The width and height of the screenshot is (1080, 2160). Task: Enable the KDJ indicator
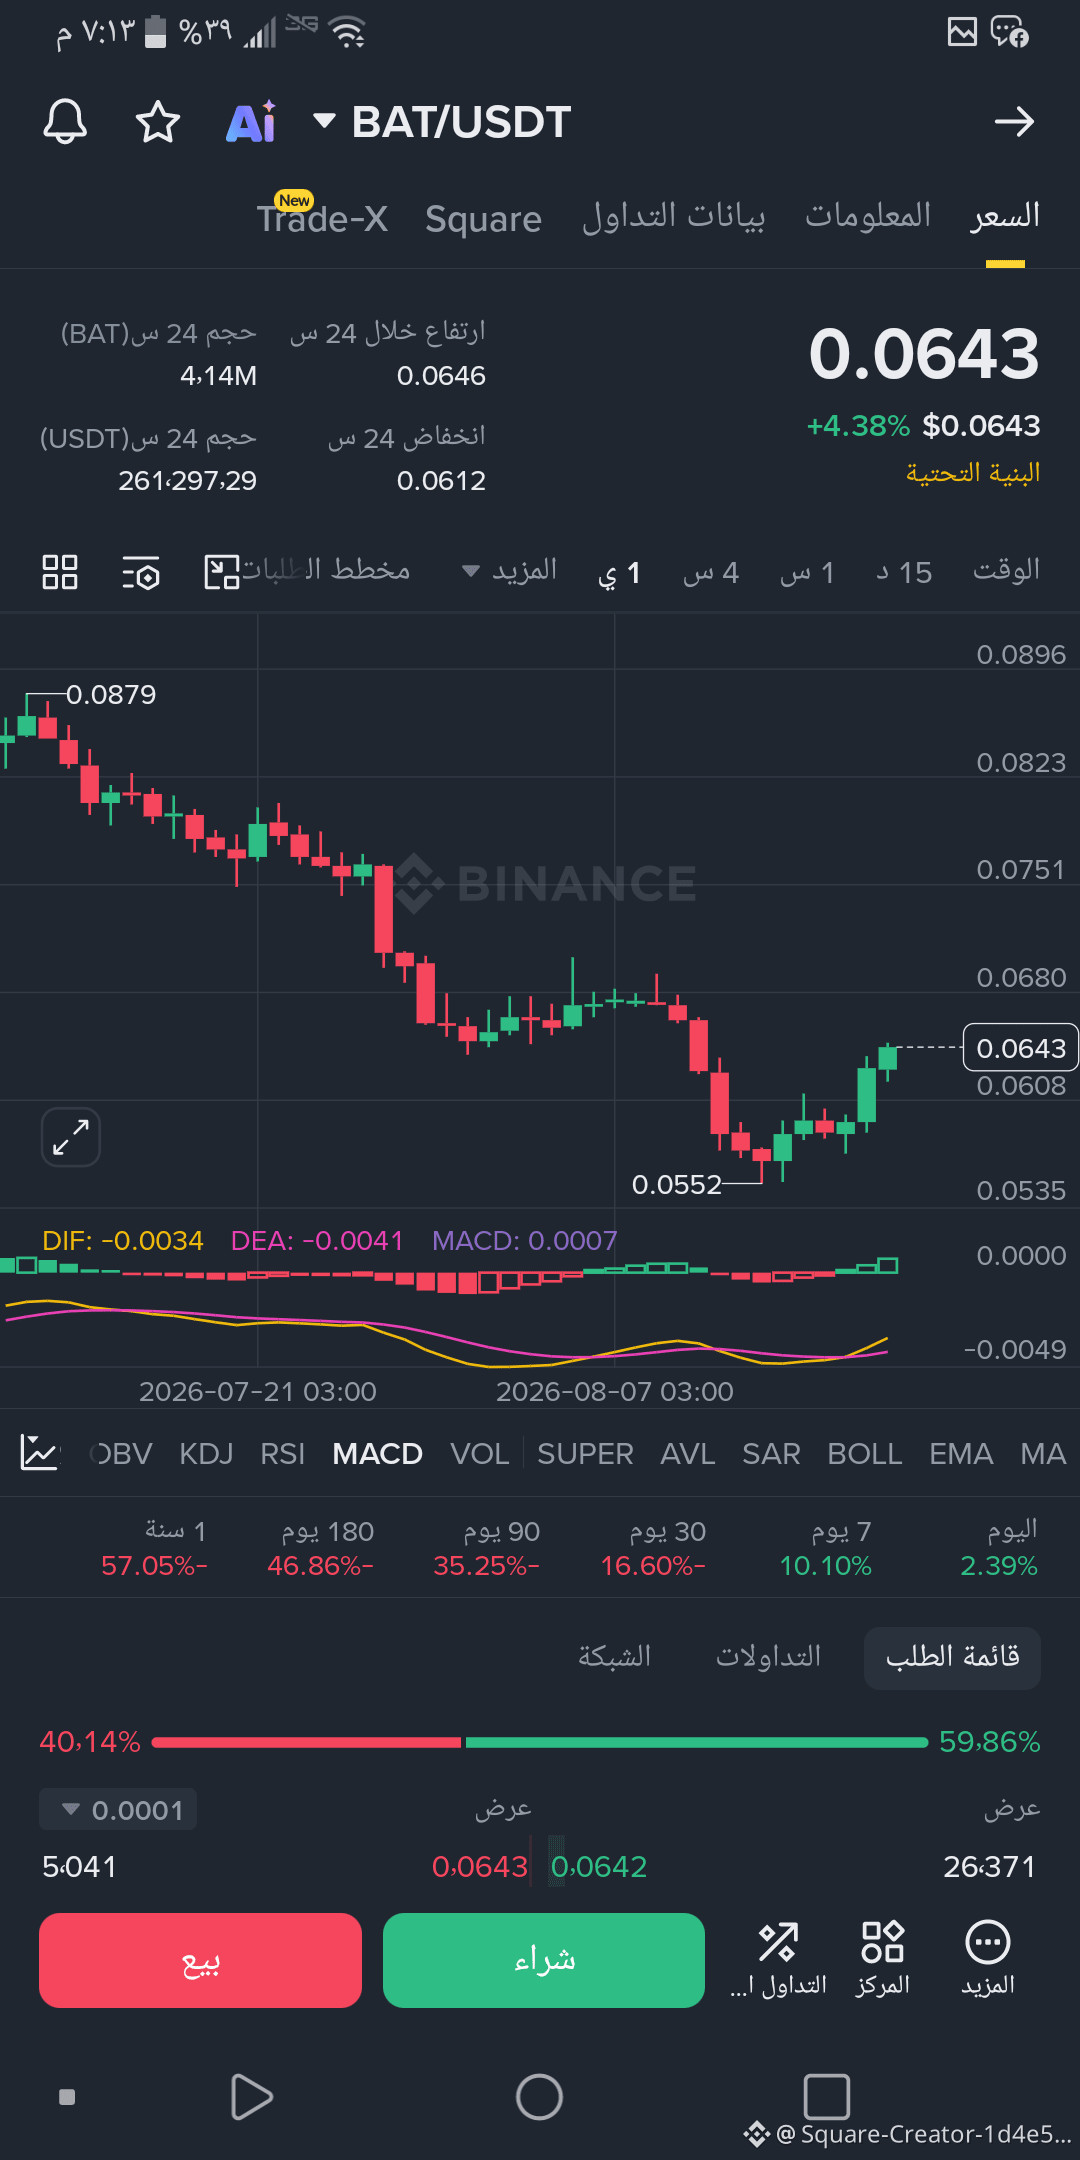click(206, 1454)
